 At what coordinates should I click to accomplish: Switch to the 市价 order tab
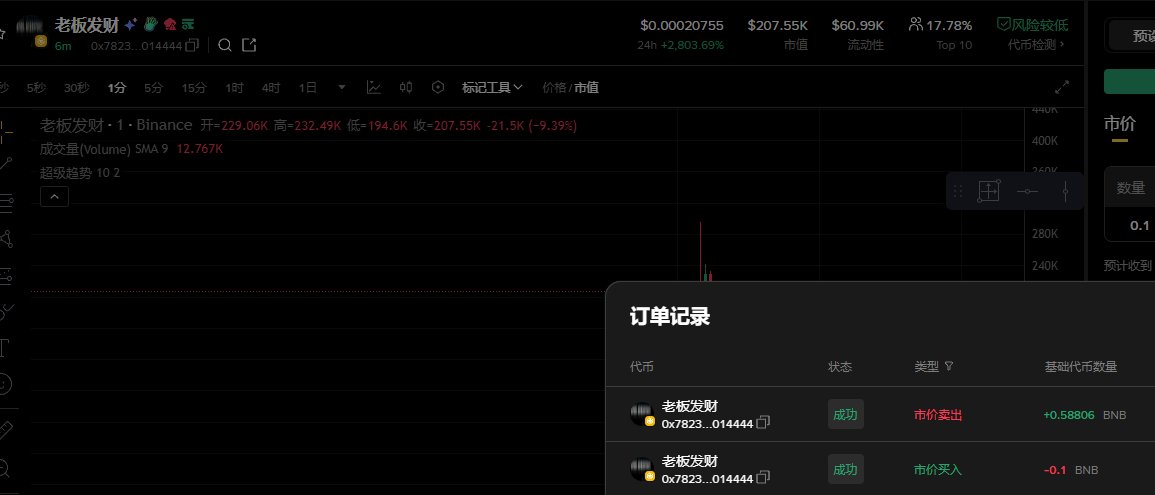pyautogui.click(x=1120, y=123)
